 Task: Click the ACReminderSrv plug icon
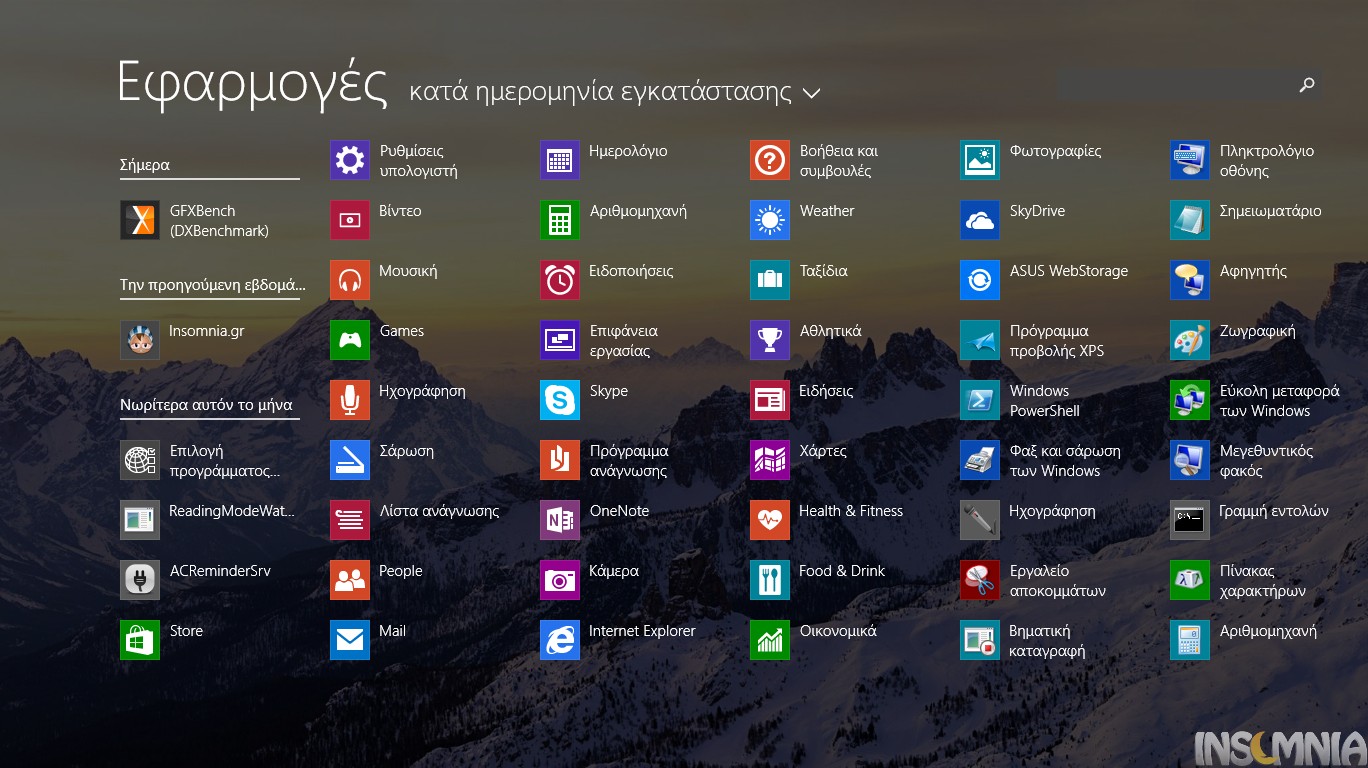(140, 580)
